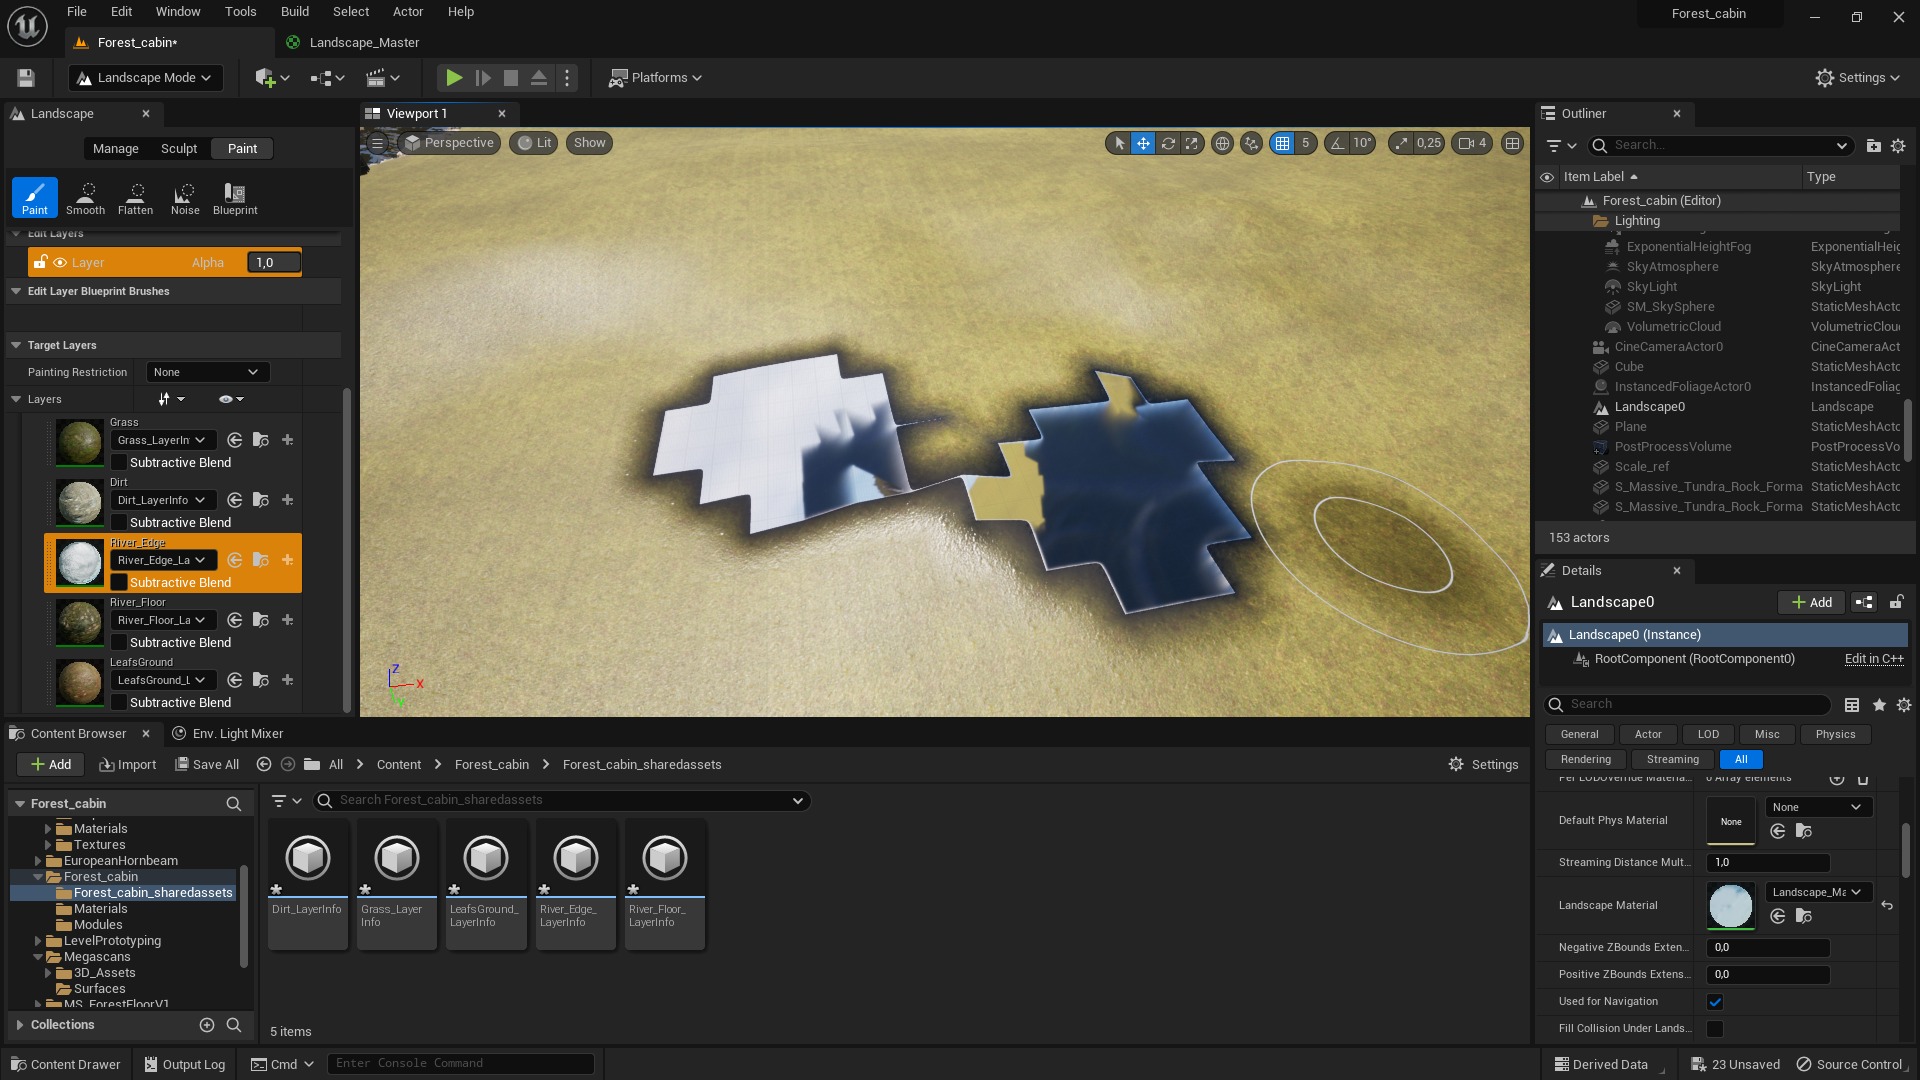Screen dimensions: 1920x1080
Task: Click the Streaming Distance Multiplier field
Action: (1768, 862)
